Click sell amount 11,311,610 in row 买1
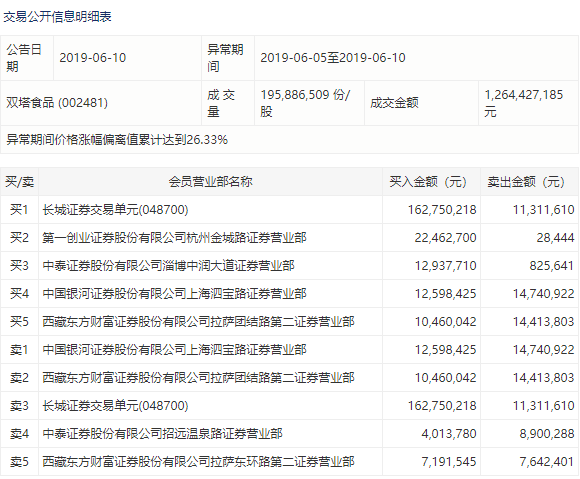 click(x=543, y=210)
